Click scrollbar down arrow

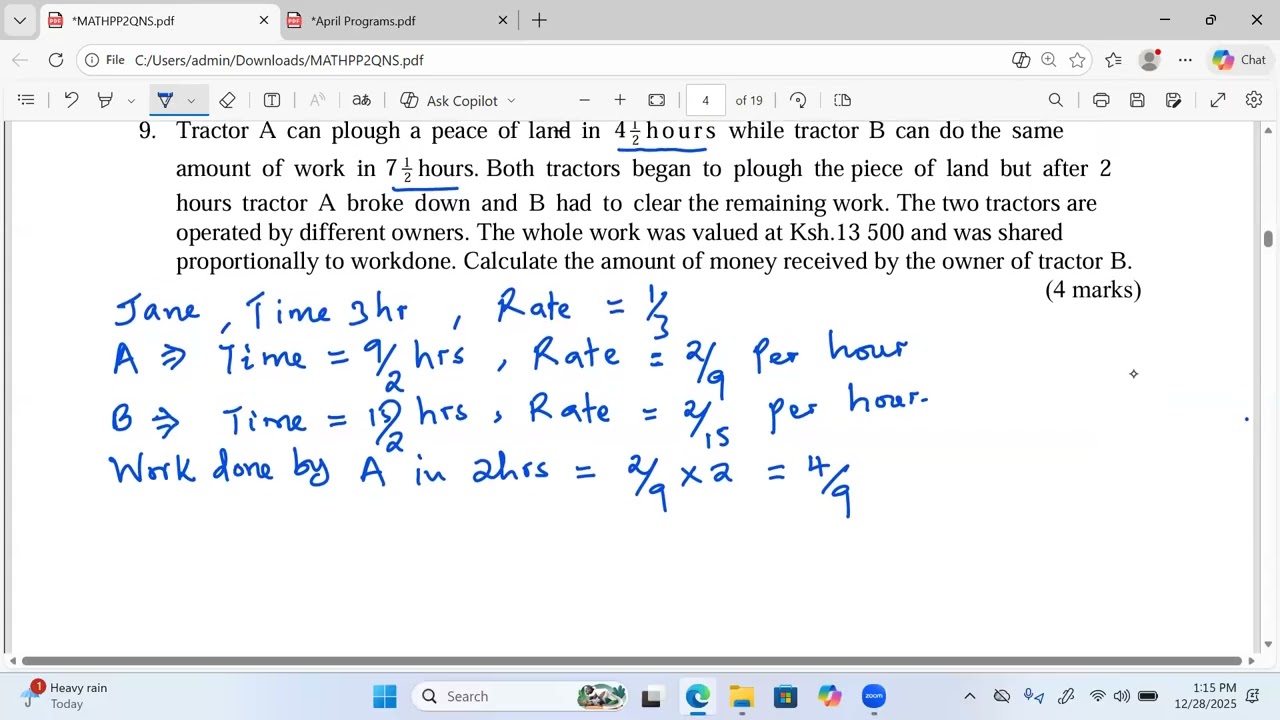(1268, 644)
